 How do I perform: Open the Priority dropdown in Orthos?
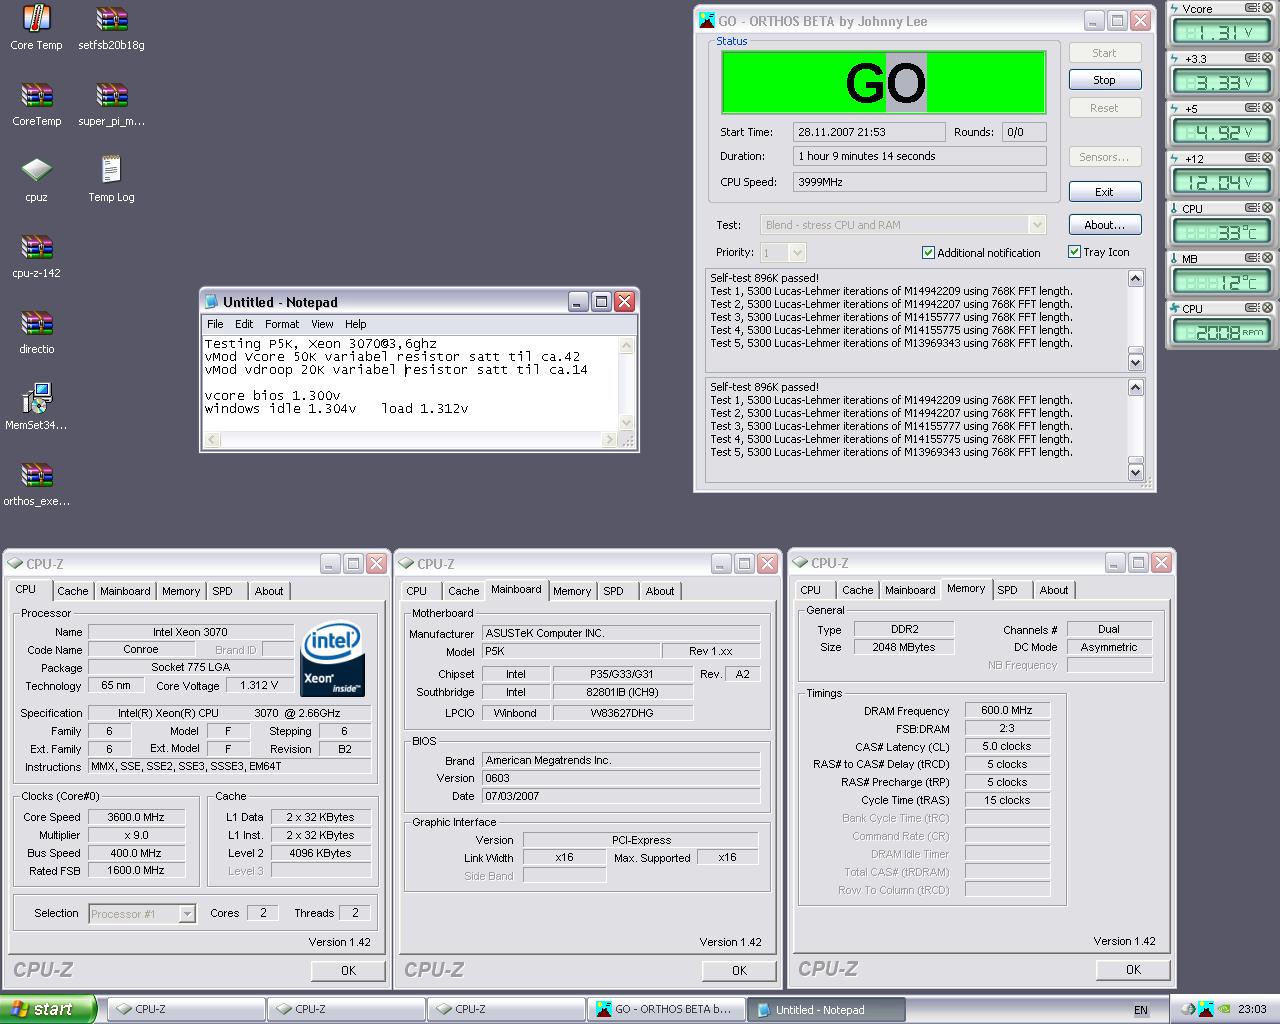(x=796, y=253)
